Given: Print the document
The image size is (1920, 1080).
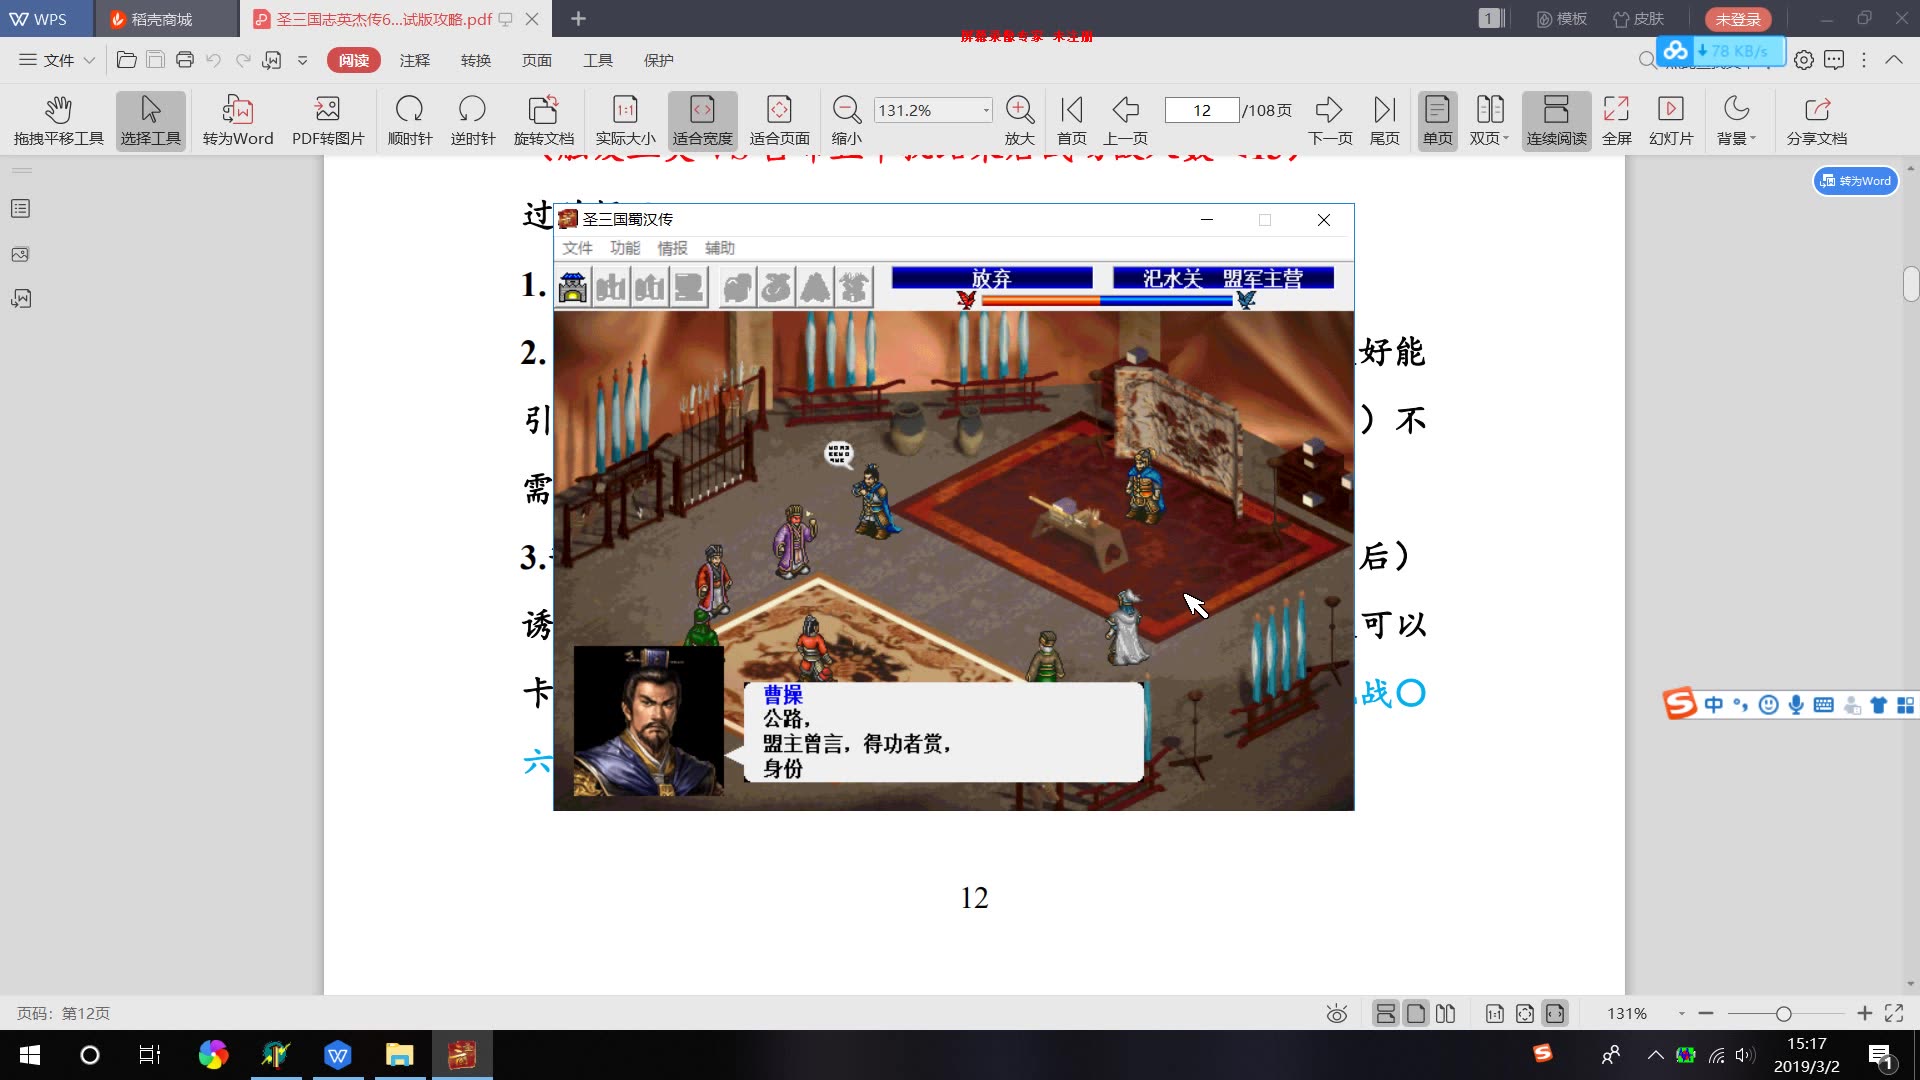Looking at the screenshot, I should pos(184,60).
